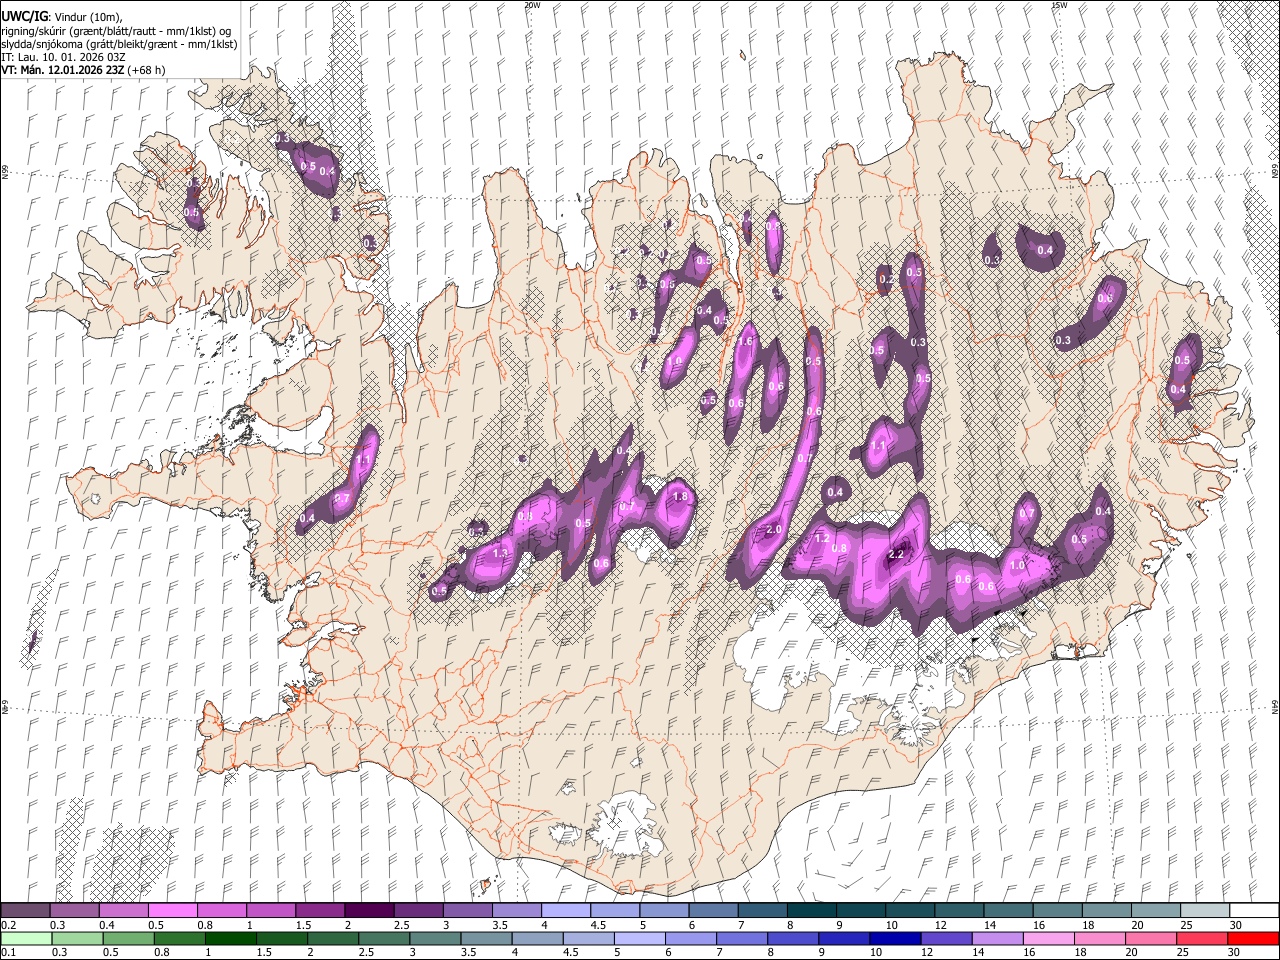1280x960 pixels.
Task: Click the 'UWC/IG: Vindur (10m)' title text
Action: point(61,16)
